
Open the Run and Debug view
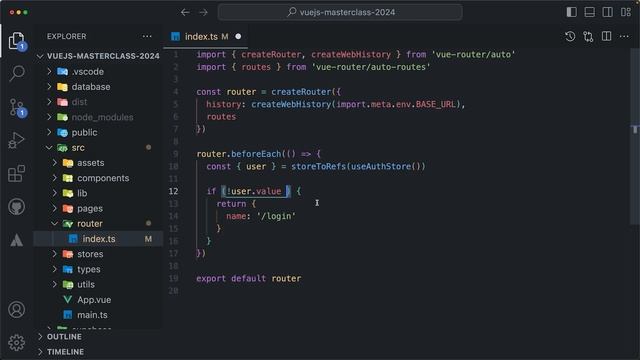coord(17,140)
